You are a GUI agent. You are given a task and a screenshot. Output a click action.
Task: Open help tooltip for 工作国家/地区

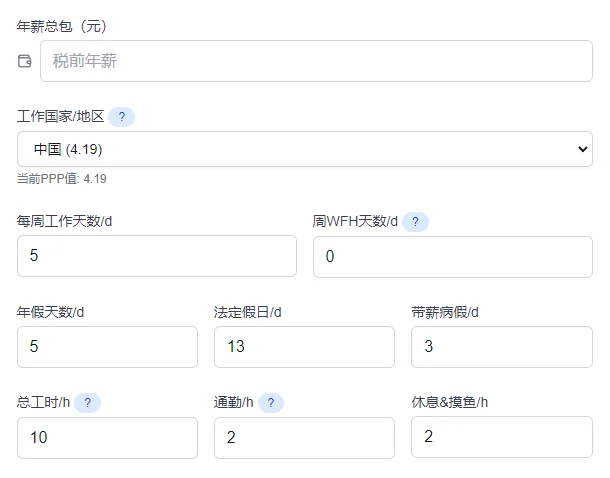point(121,117)
